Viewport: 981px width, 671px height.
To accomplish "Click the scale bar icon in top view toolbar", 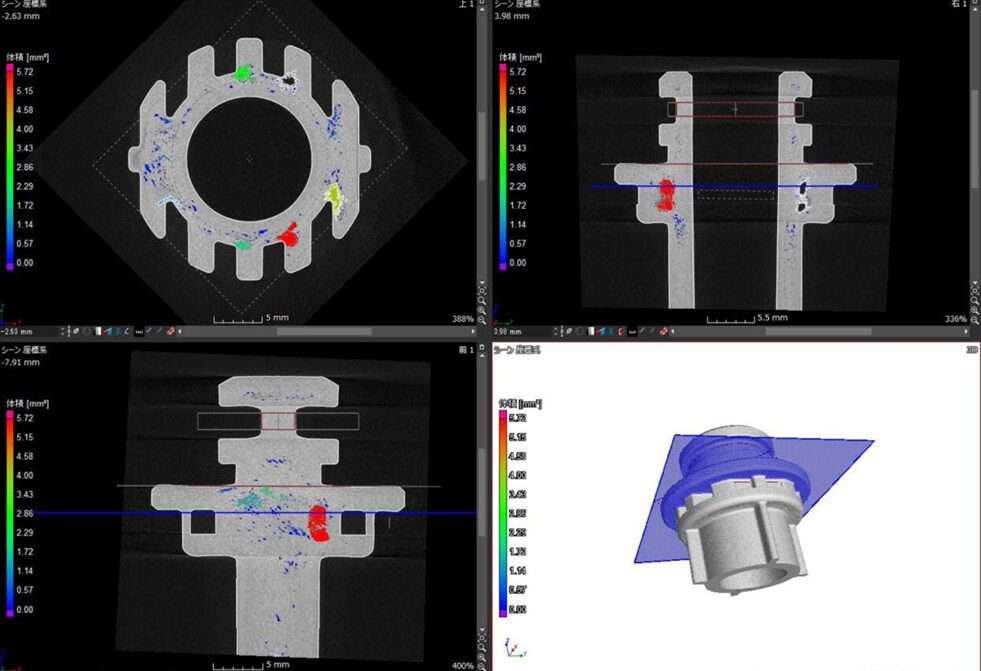I will coord(139,331).
